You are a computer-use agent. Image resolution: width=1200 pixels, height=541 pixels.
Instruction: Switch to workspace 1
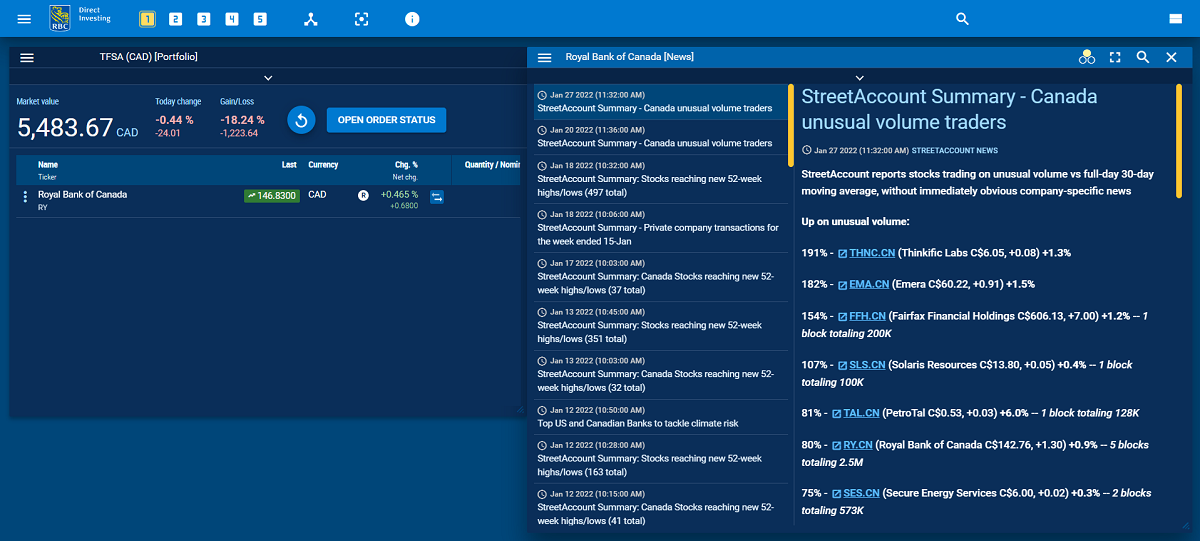point(147,19)
